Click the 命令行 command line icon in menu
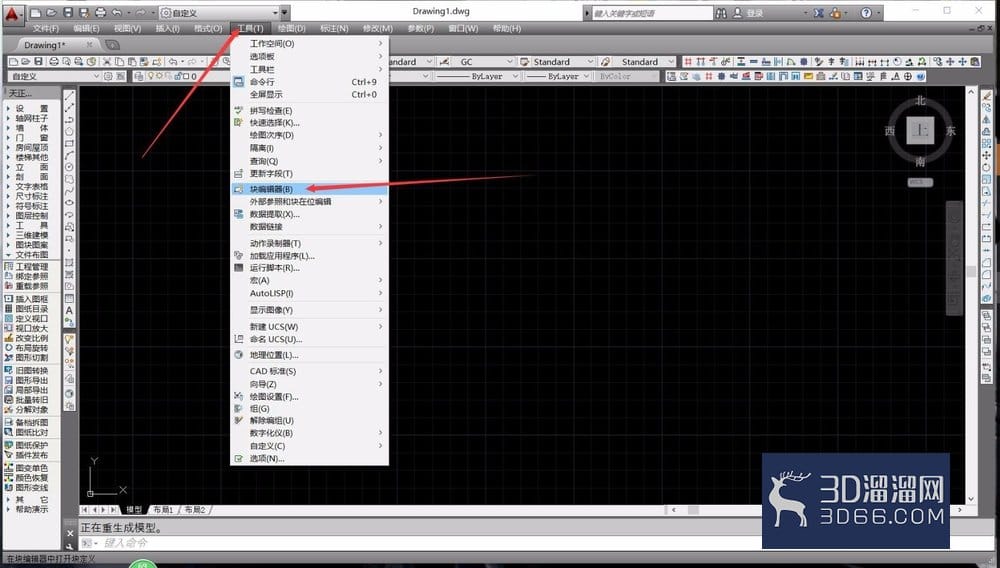The image size is (1000, 568). point(239,82)
